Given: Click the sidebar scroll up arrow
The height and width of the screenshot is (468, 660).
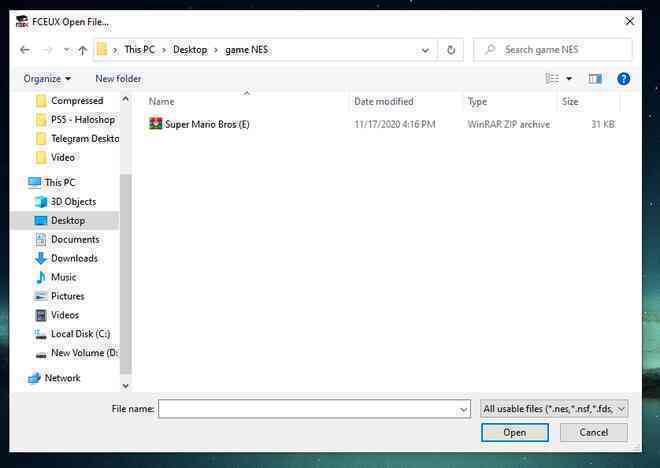Looking at the screenshot, I should 125,99.
